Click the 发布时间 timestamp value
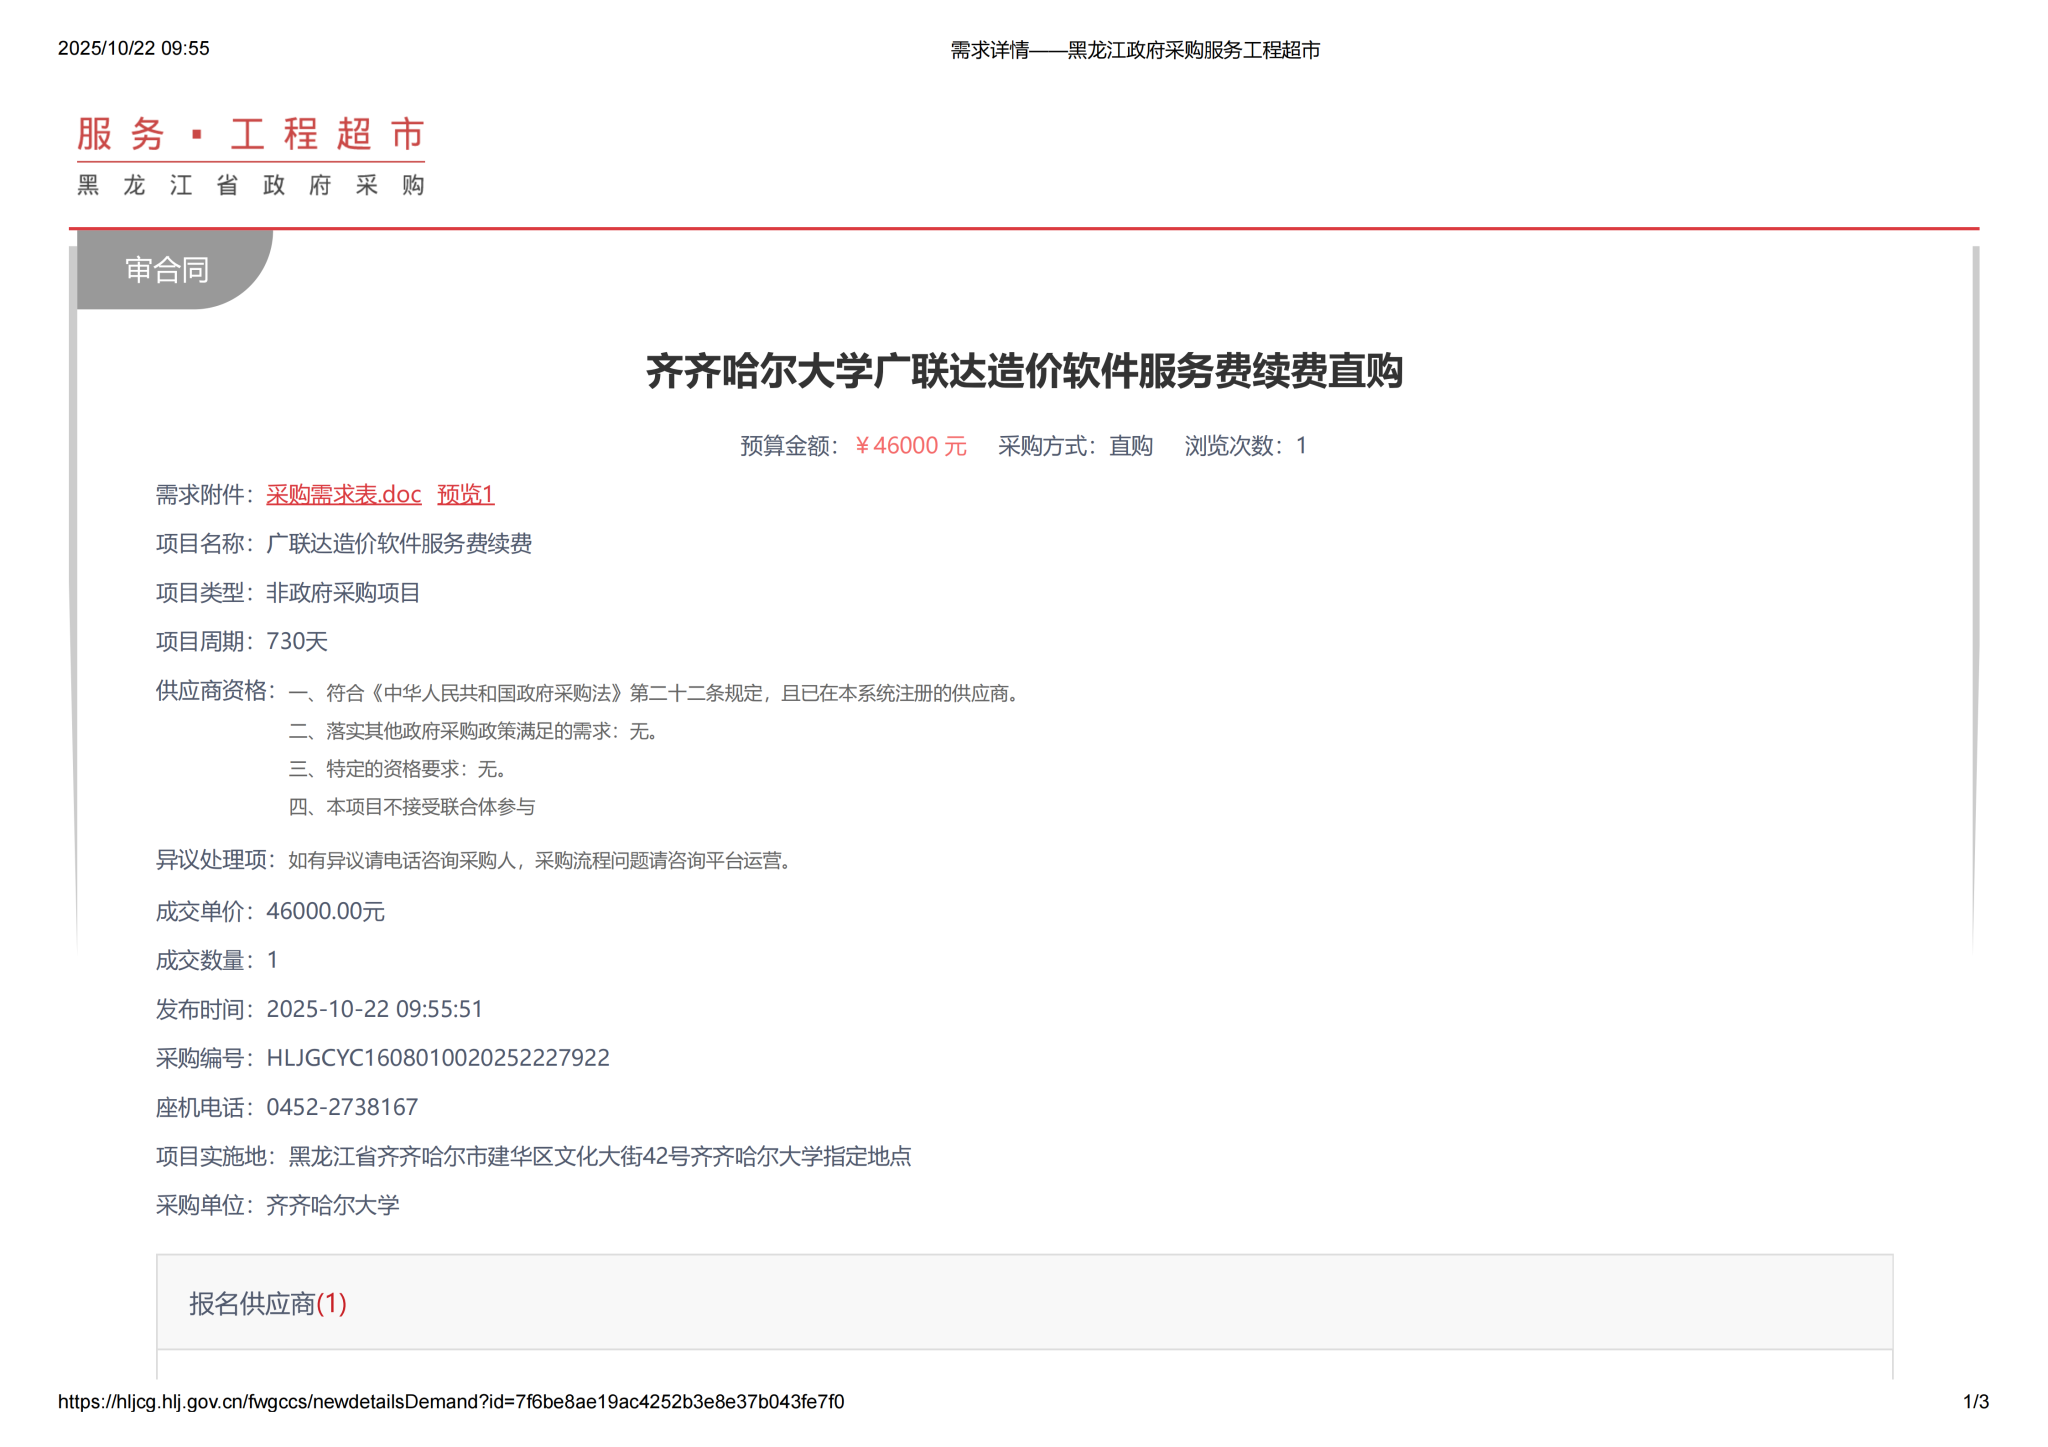This screenshot has height=1447, width=2048. click(x=374, y=1009)
